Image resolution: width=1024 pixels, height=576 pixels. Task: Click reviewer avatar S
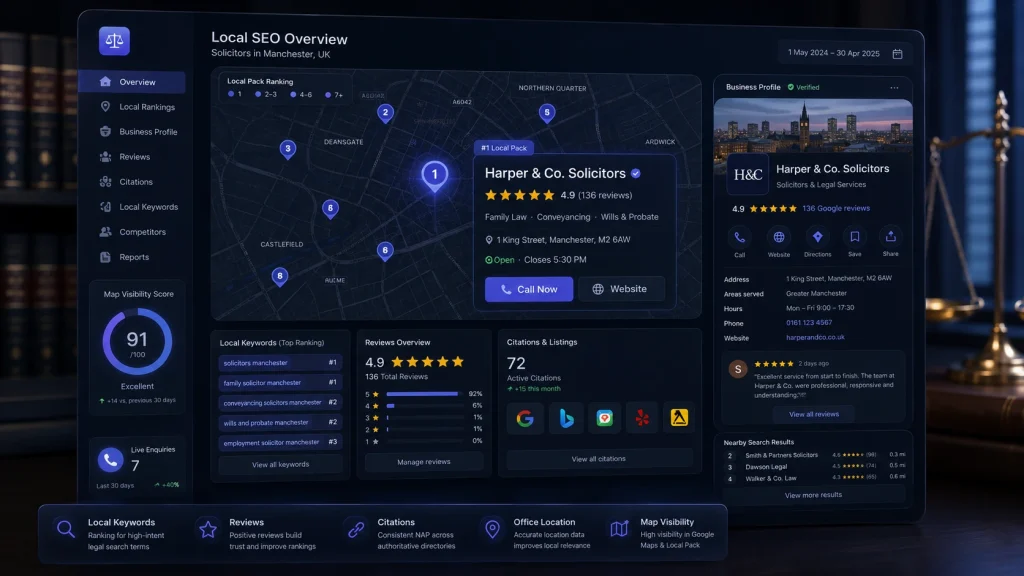(x=738, y=369)
